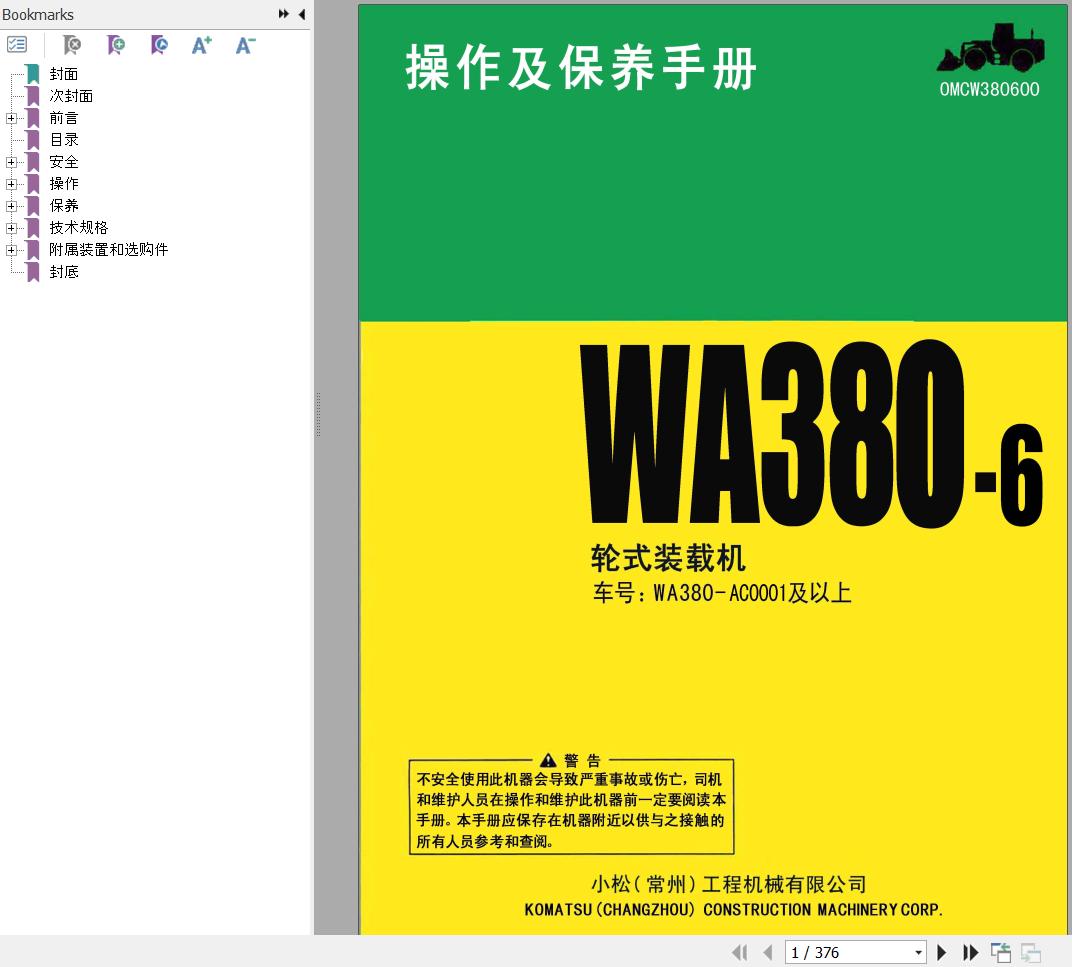Click the 操作及保养手册 heading on the page
Screen dimensions: 1072x967
click(x=581, y=67)
